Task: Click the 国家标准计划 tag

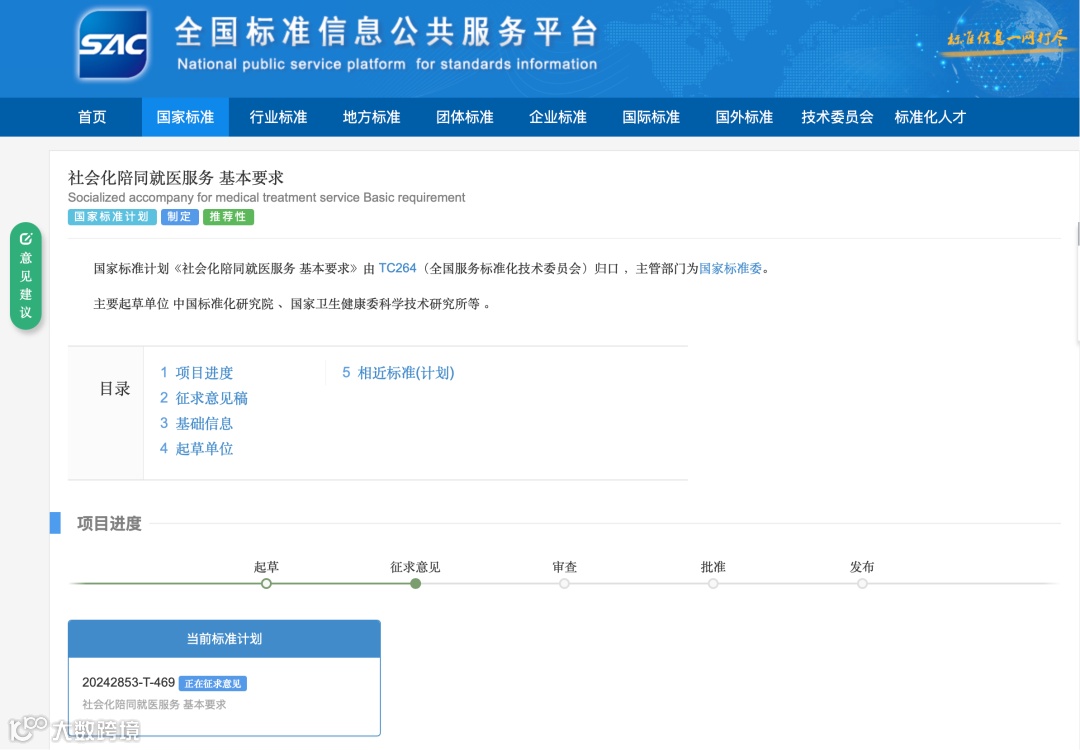Action: (x=112, y=217)
